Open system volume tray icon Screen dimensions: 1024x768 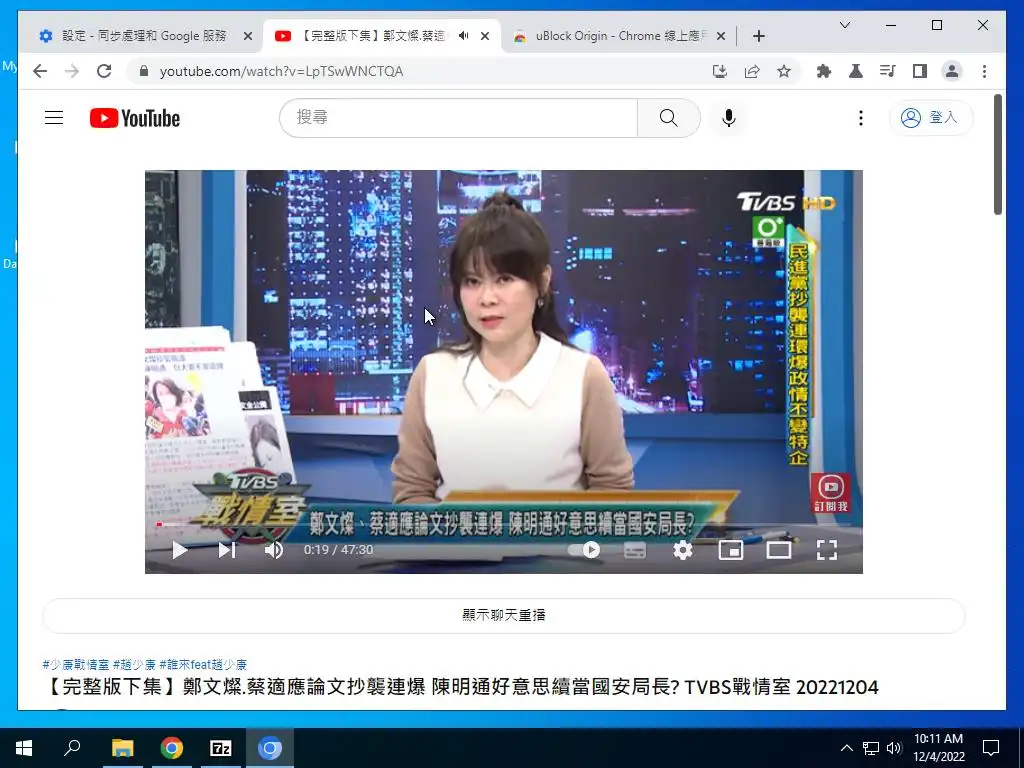tap(894, 748)
